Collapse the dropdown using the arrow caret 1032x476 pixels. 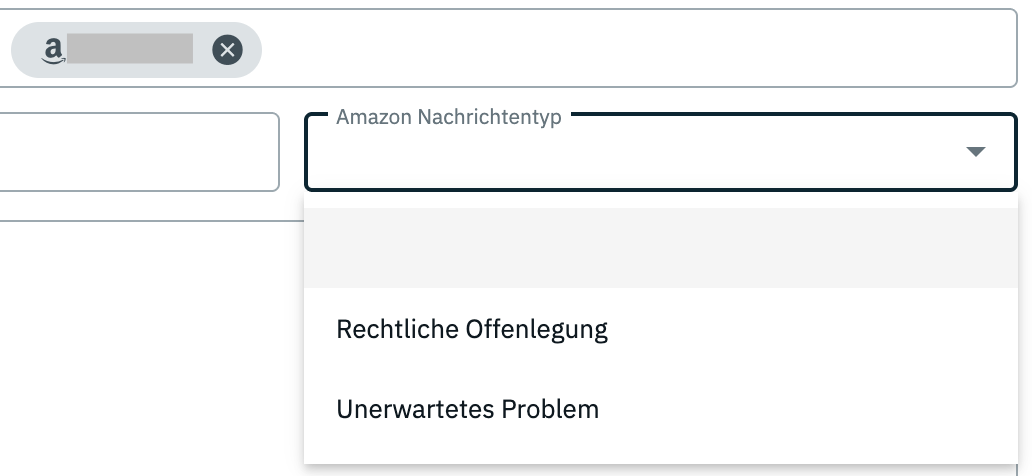[x=976, y=152]
